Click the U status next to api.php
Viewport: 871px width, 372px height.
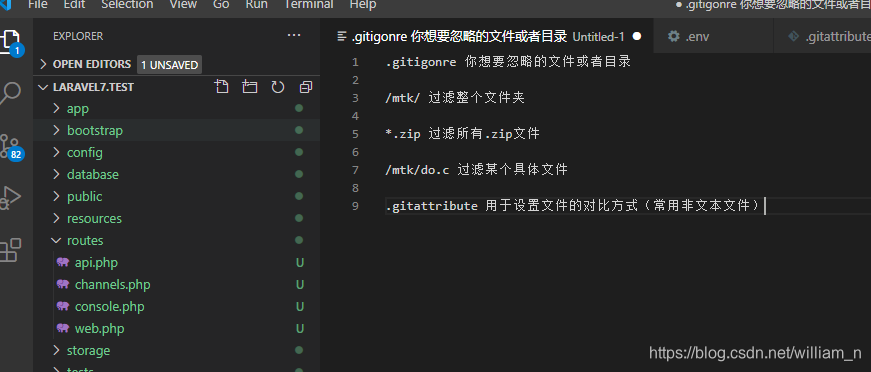(x=300, y=263)
